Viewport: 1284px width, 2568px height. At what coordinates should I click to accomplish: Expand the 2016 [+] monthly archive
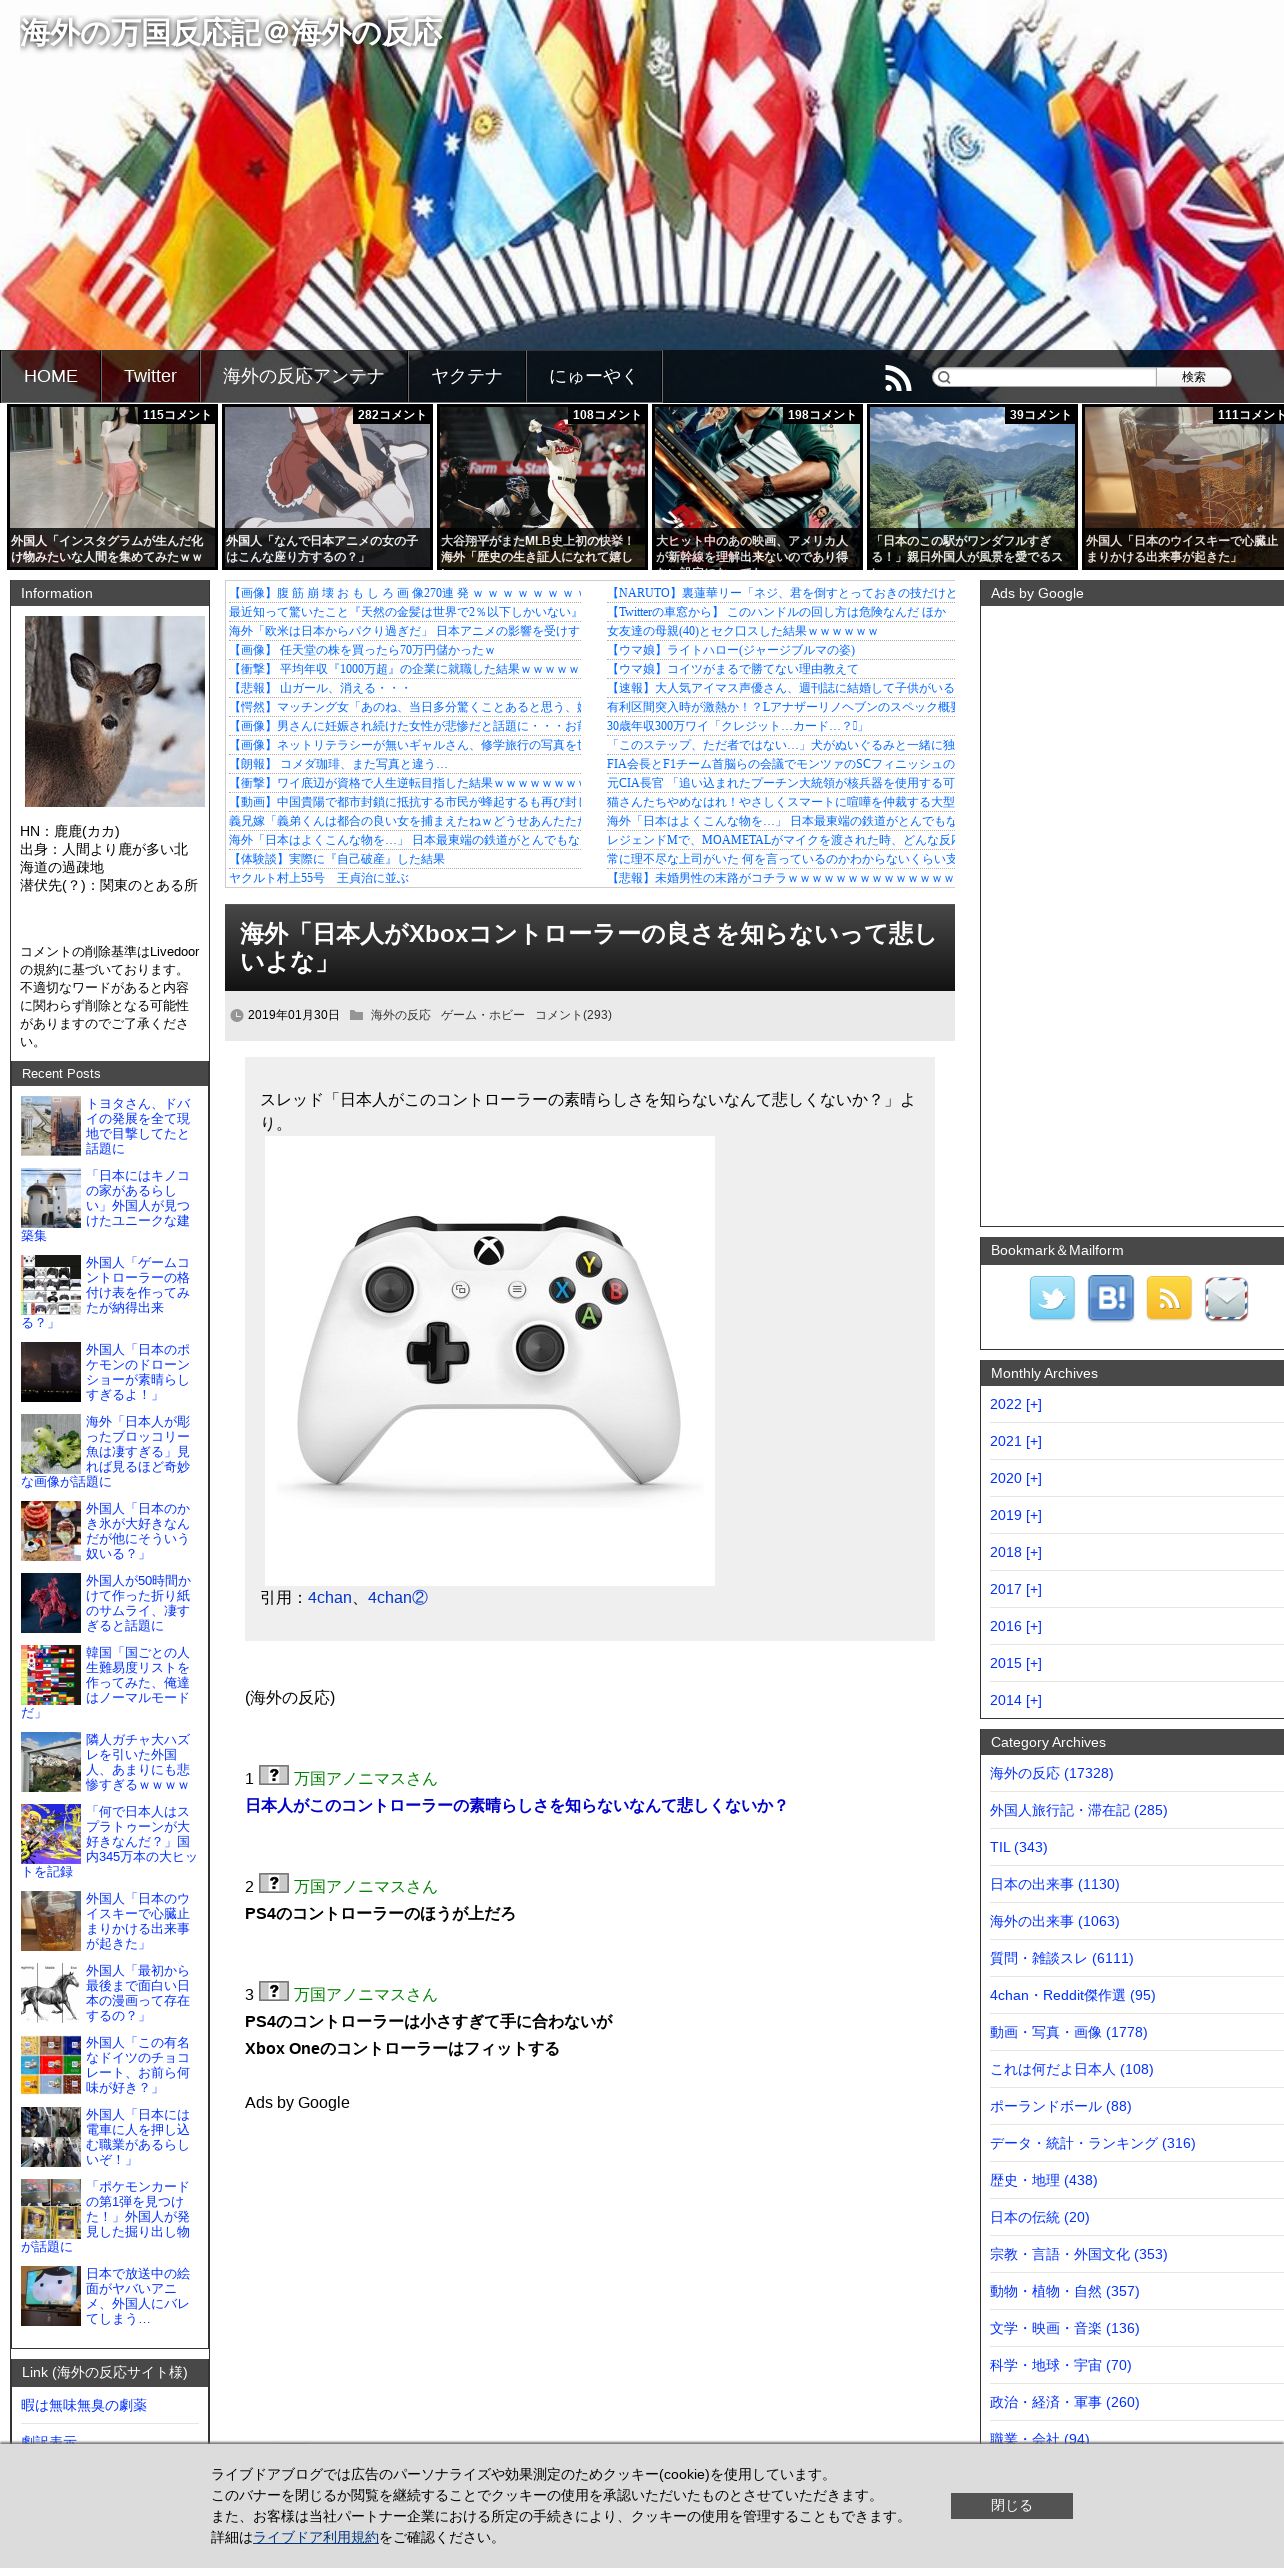[1015, 1626]
